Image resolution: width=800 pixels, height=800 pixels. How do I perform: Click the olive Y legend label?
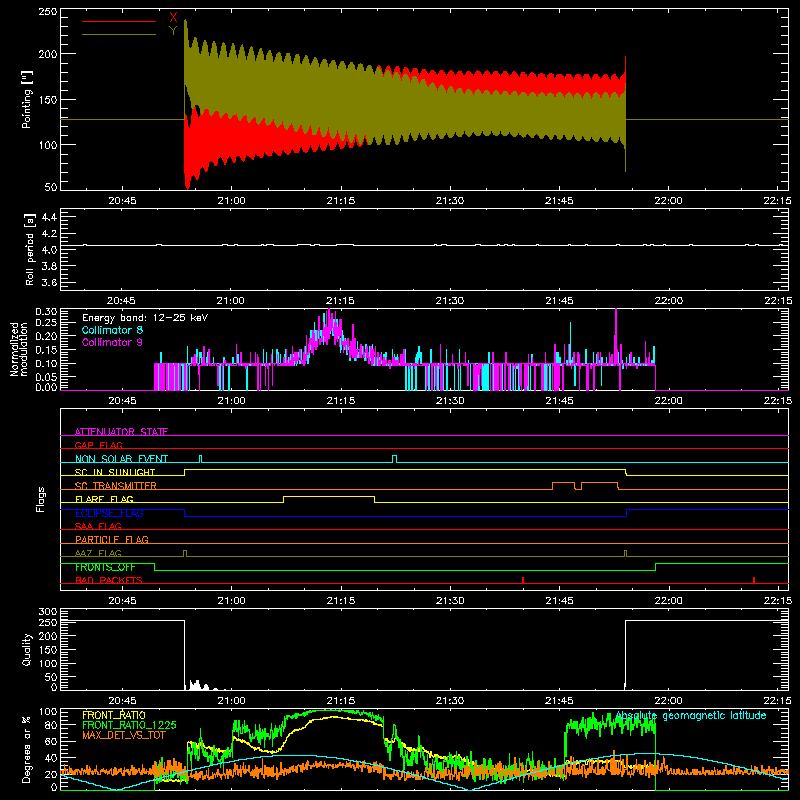coord(173,31)
